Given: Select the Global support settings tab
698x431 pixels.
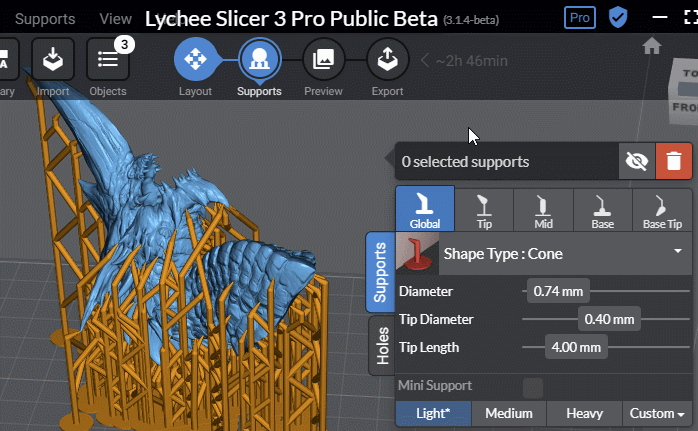Looking at the screenshot, I should (x=425, y=209).
